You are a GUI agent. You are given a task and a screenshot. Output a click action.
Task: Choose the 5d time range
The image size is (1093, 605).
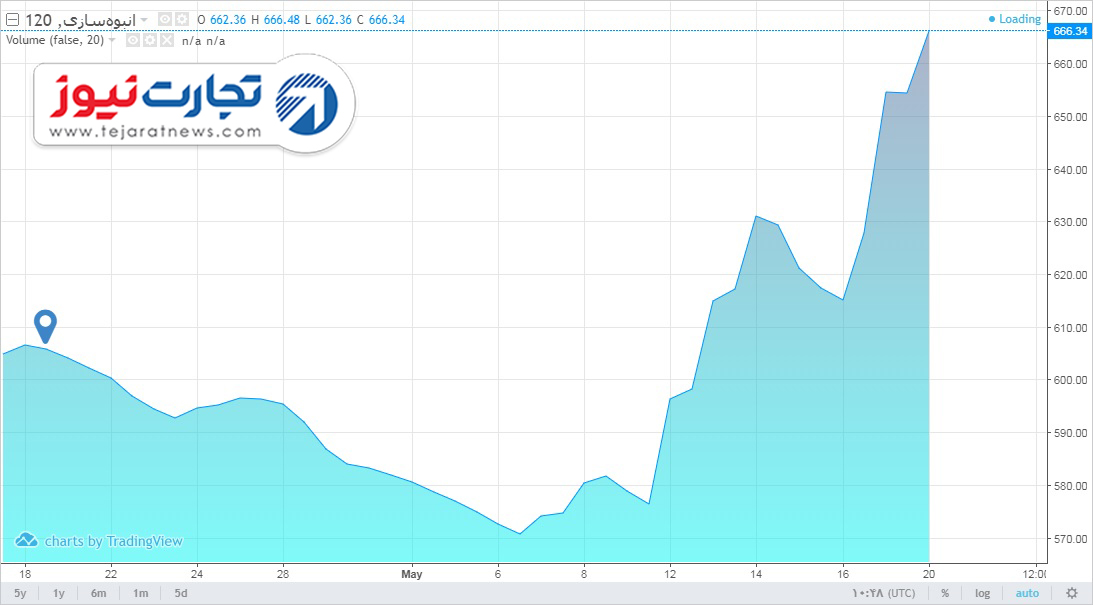pyautogui.click(x=181, y=593)
